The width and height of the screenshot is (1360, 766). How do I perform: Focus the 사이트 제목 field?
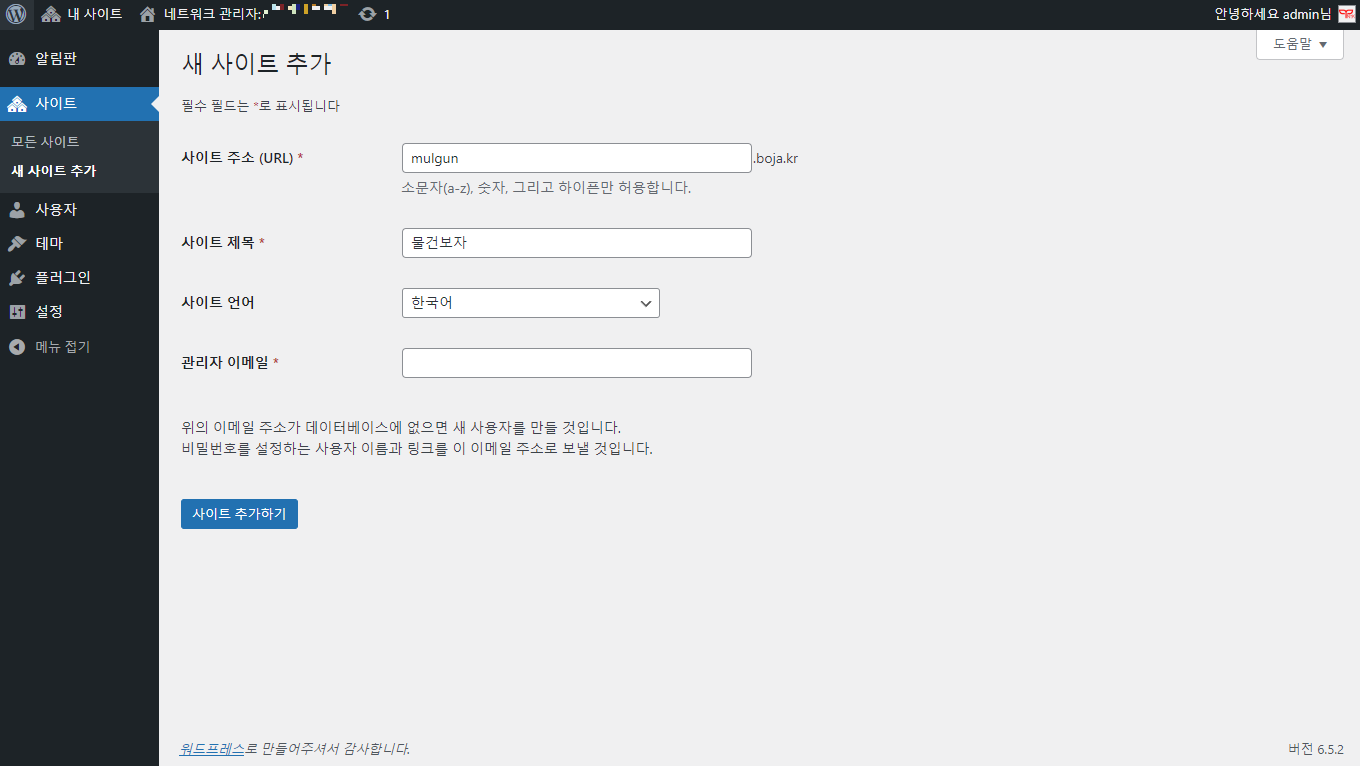[x=576, y=243]
